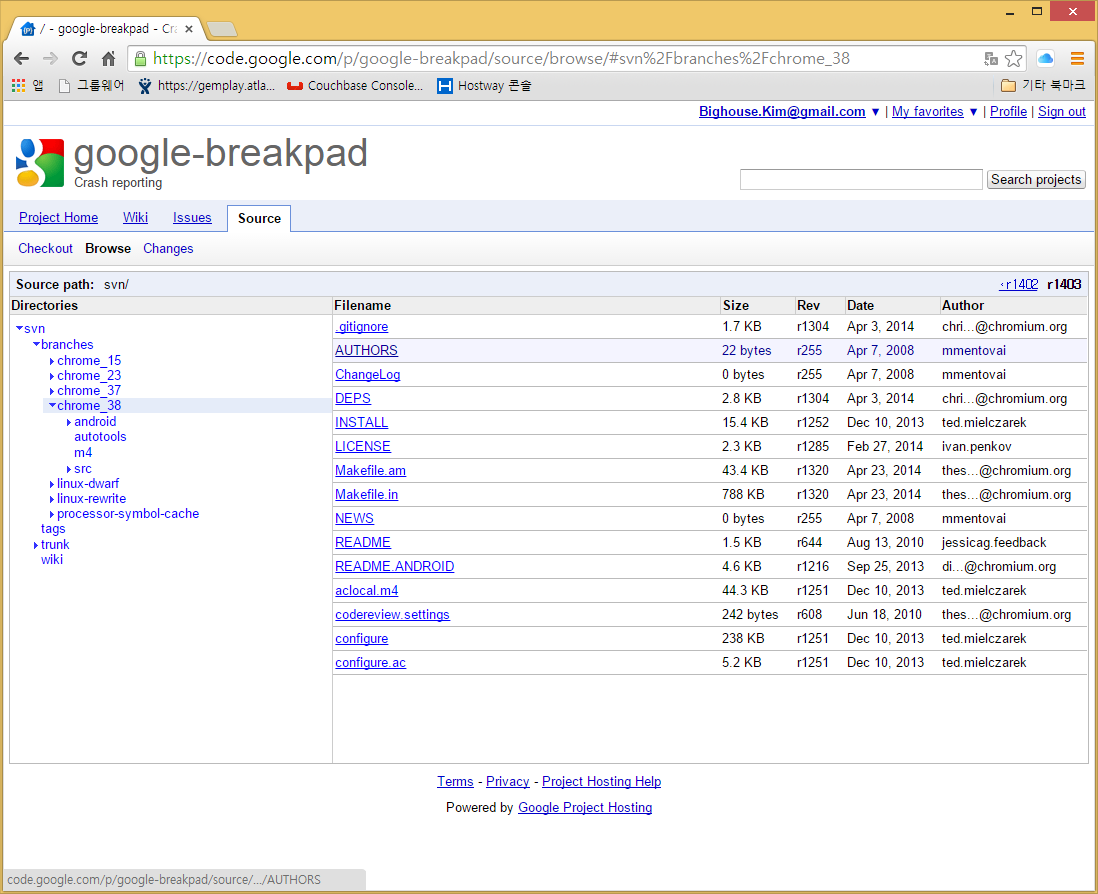The width and height of the screenshot is (1098, 894).
Task: Open the DEPS file
Action: [x=353, y=398]
